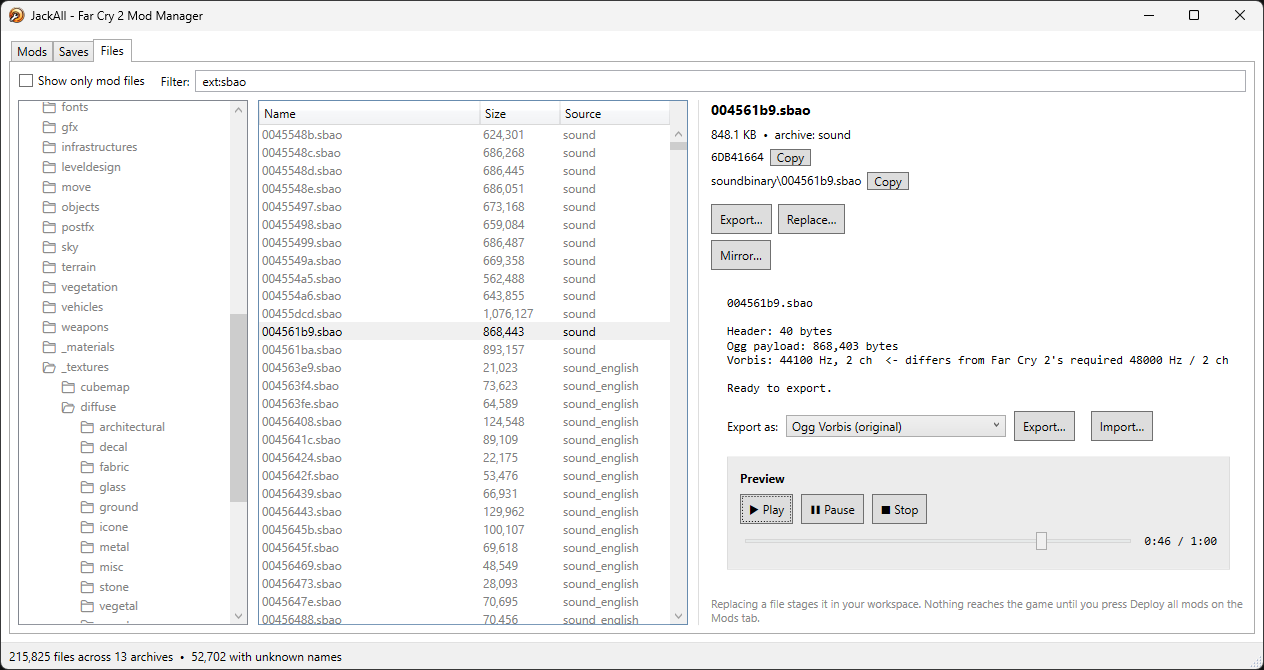Click the Import... button

tap(1122, 426)
